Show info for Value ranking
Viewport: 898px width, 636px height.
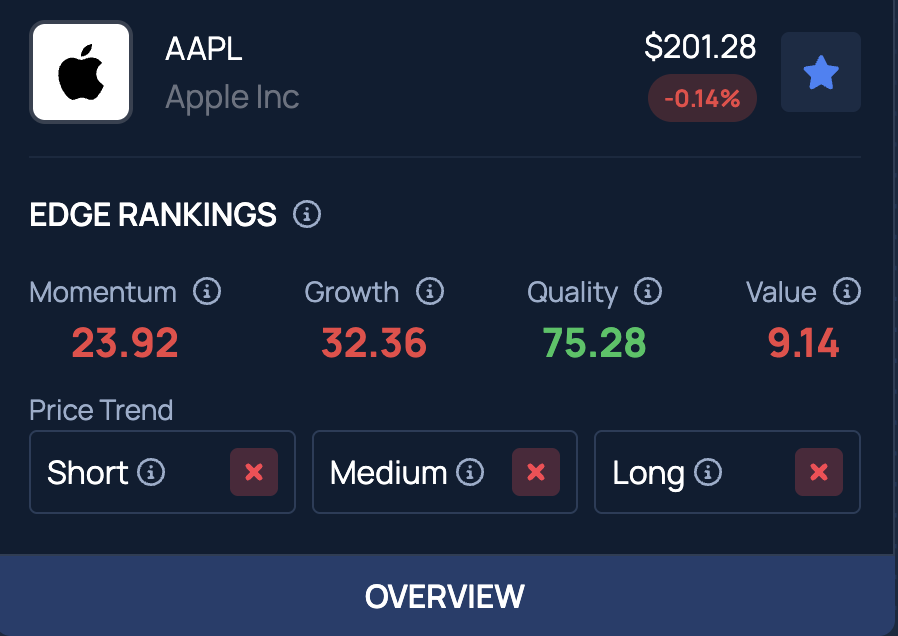(x=846, y=291)
